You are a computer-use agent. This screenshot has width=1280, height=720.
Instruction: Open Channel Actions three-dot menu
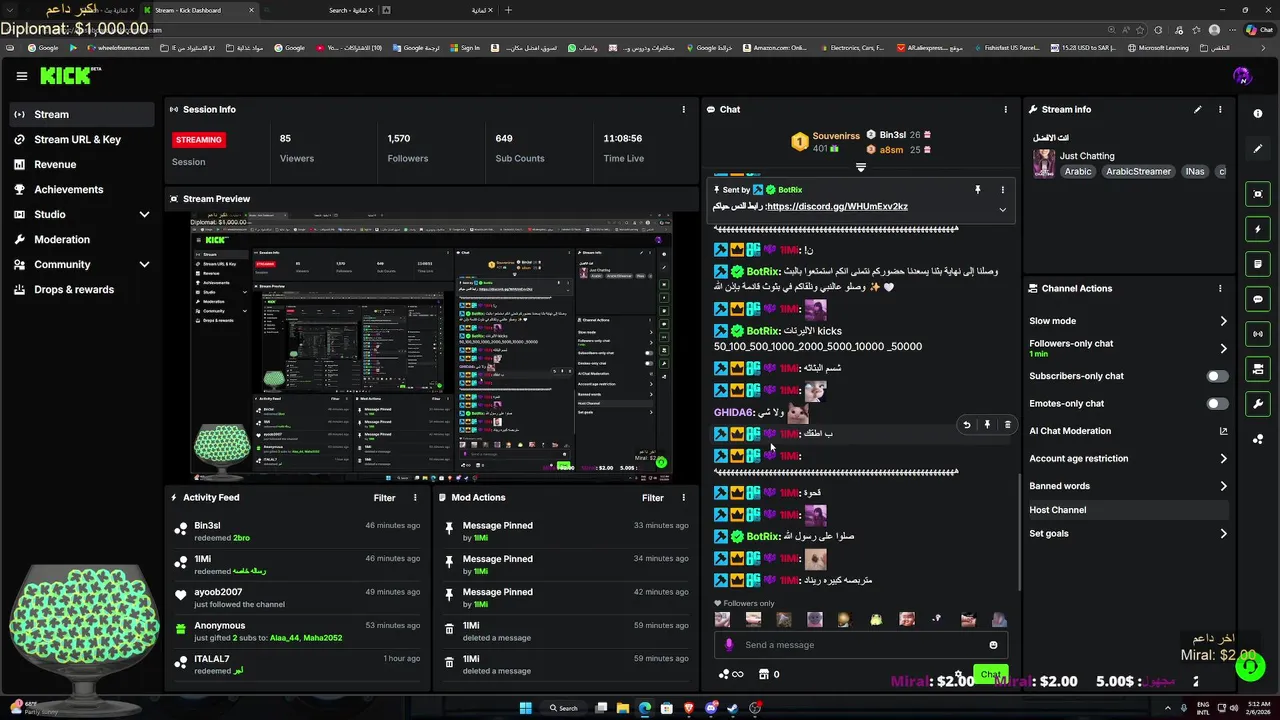point(1220,288)
